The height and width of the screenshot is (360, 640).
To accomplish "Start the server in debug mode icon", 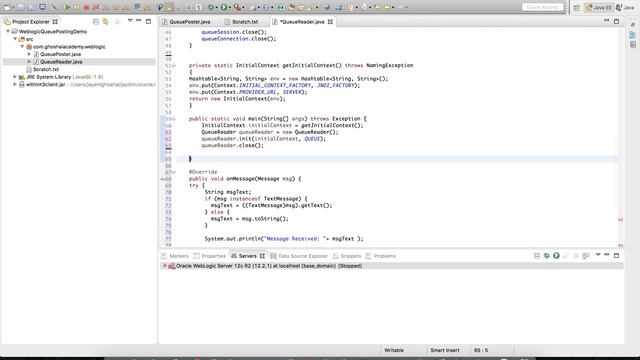I will click(547, 256).
